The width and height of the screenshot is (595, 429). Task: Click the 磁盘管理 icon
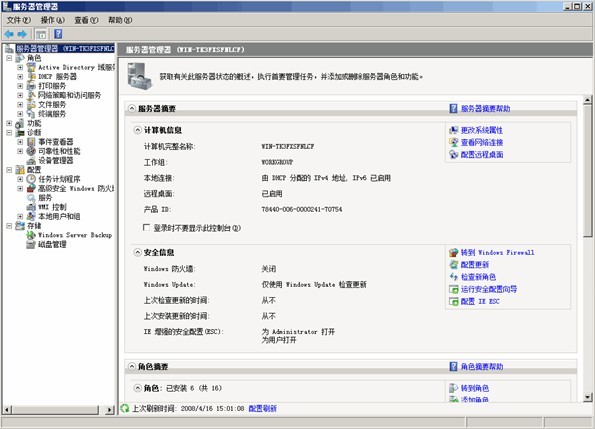(31, 244)
